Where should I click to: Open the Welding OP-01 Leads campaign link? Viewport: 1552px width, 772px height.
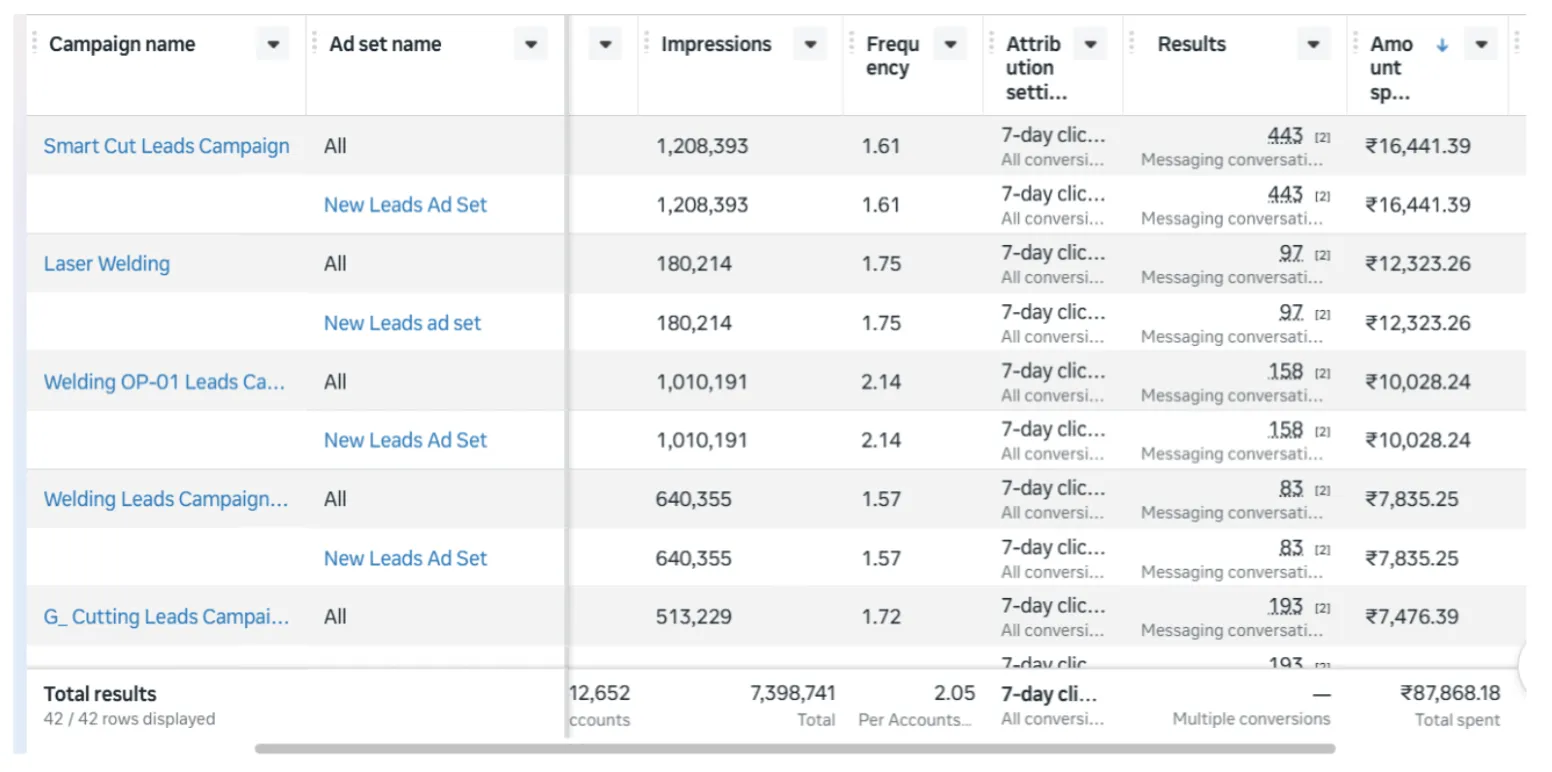pyautogui.click(x=165, y=382)
